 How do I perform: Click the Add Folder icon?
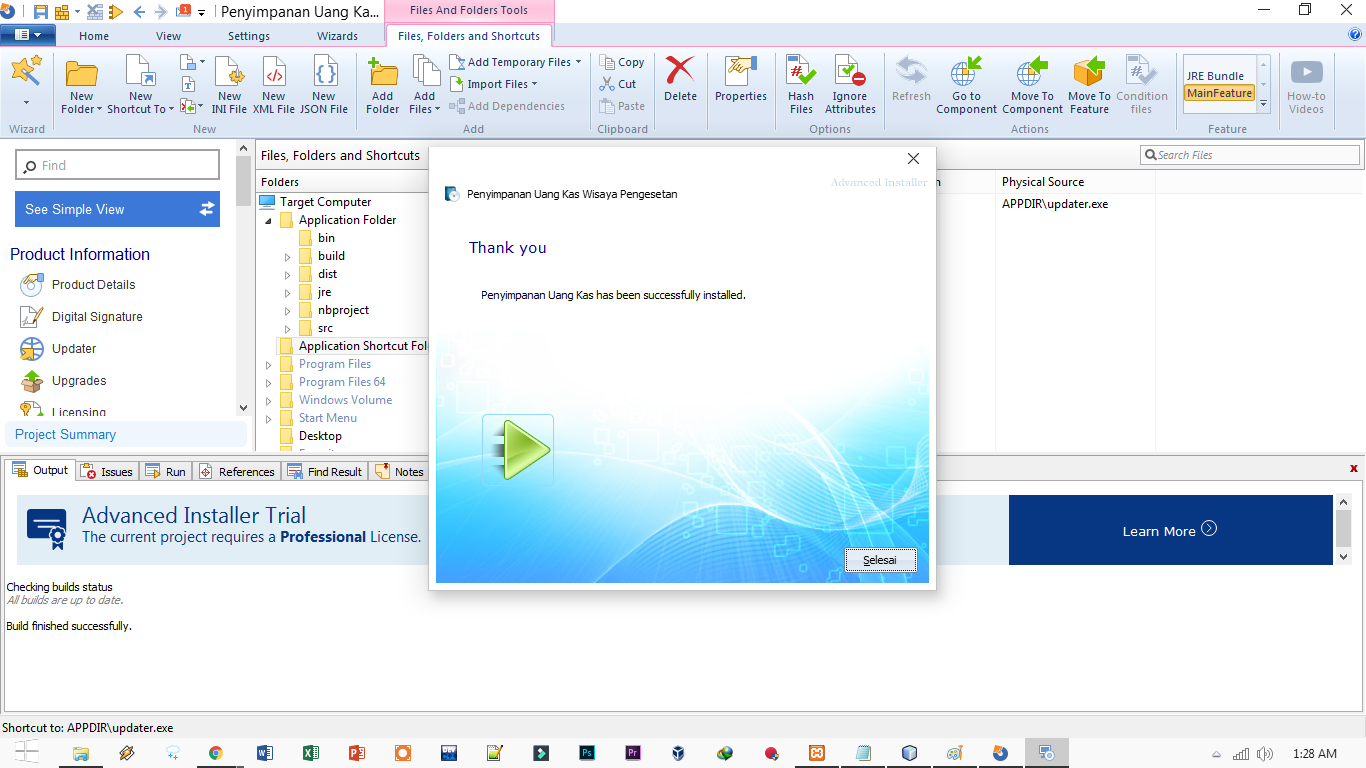tap(383, 73)
